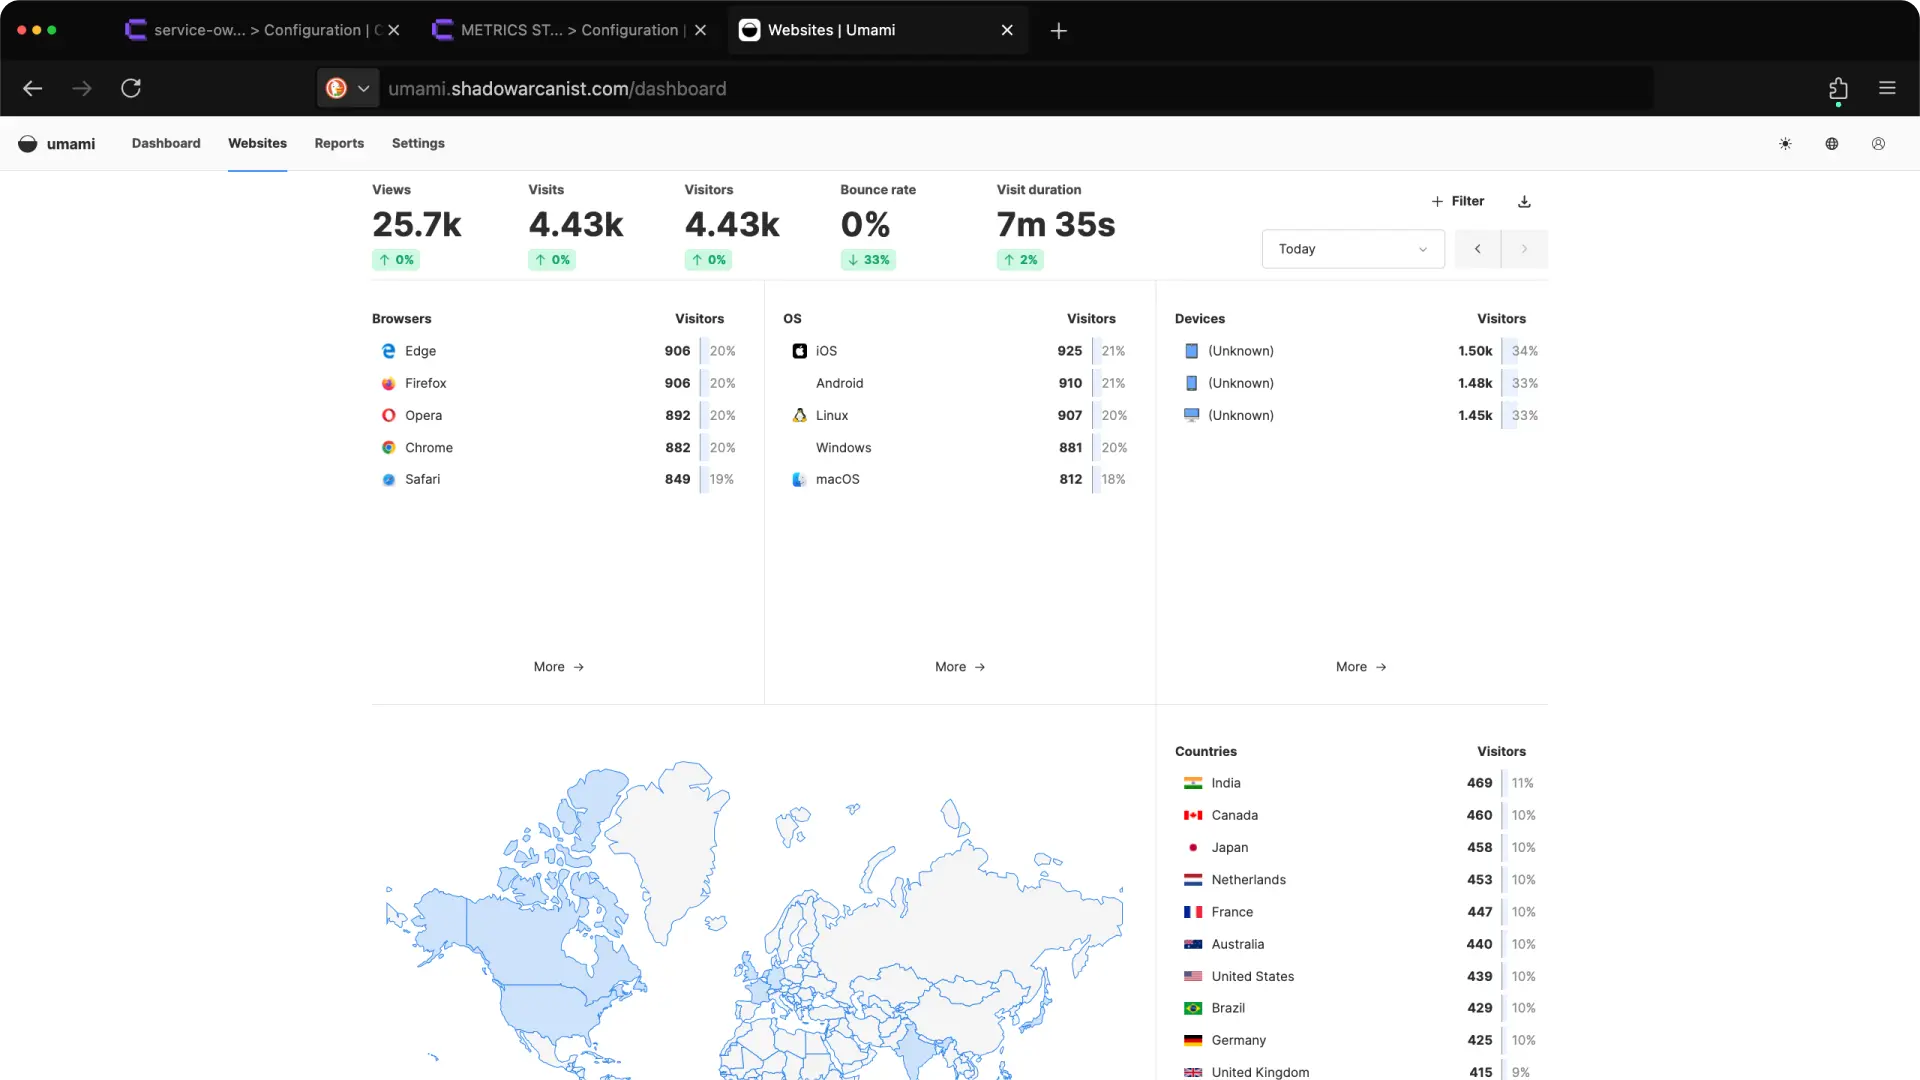The height and width of the screenshot is (1080, 1920).
Task: Open a new browser tab
Action: point(1058,31)
